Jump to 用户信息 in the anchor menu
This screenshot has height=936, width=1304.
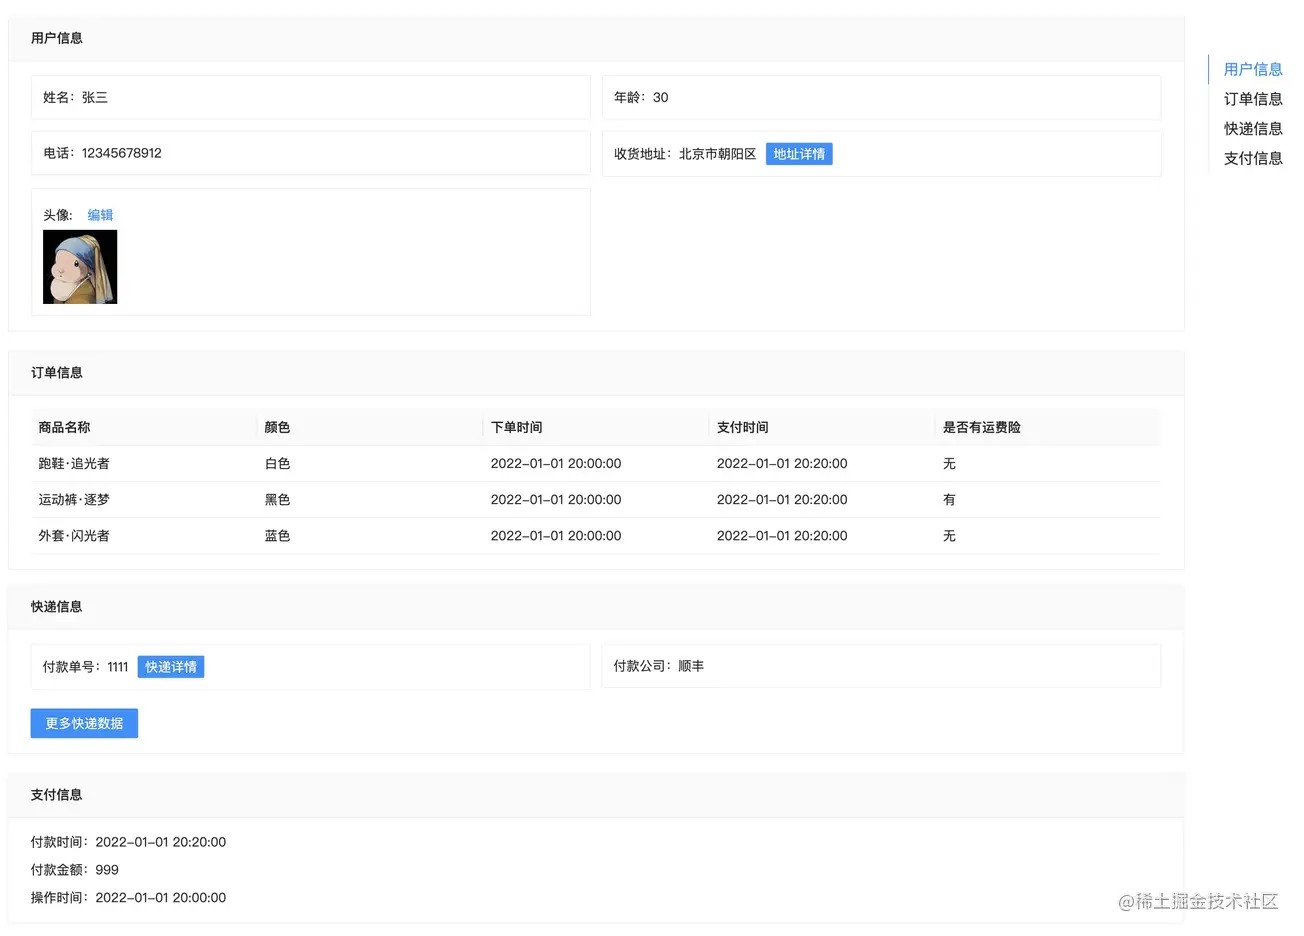pyautogui.click(x=1252, y=69)
